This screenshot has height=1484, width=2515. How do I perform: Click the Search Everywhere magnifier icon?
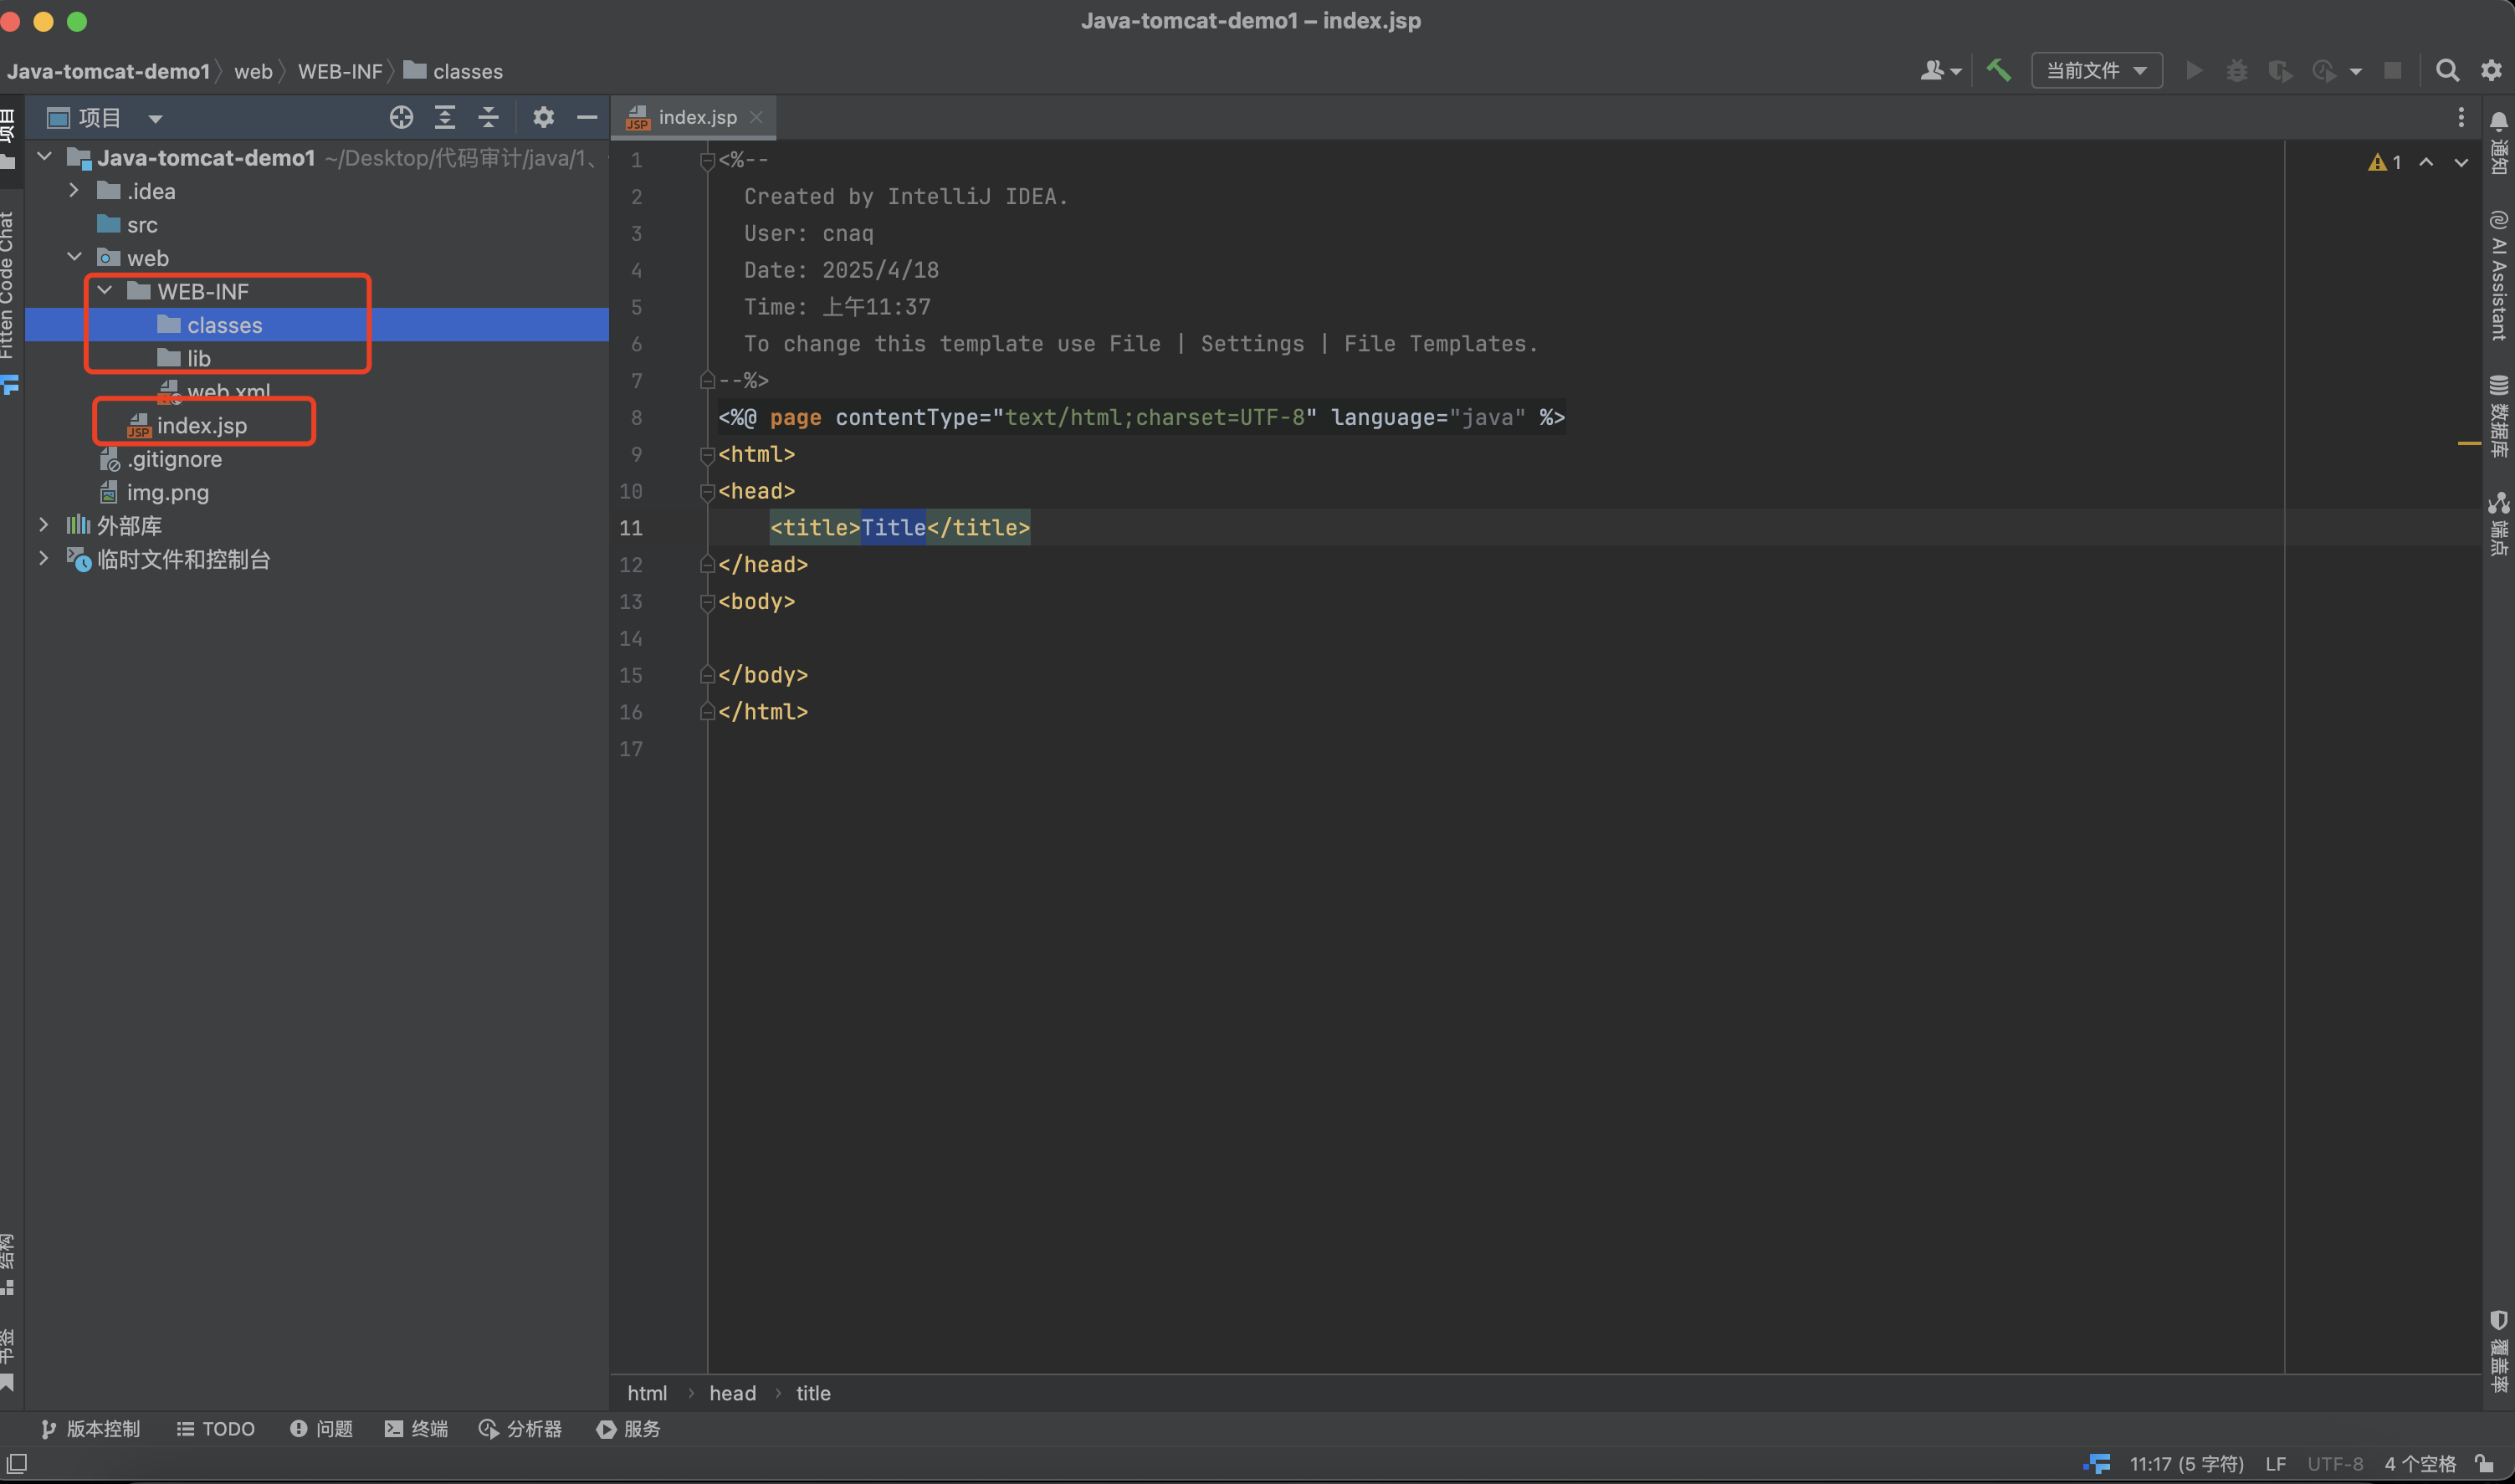click(2446, 70)
